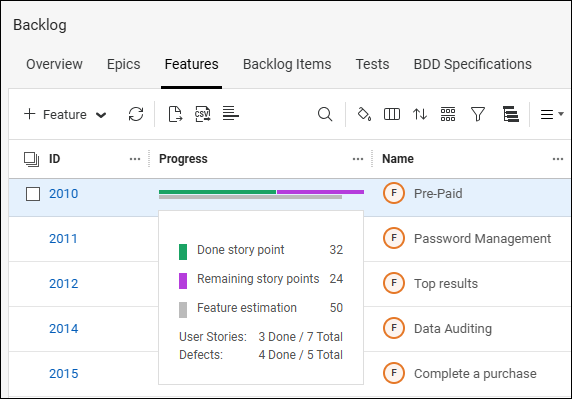Sort by the Progress column header

[183, 159]
